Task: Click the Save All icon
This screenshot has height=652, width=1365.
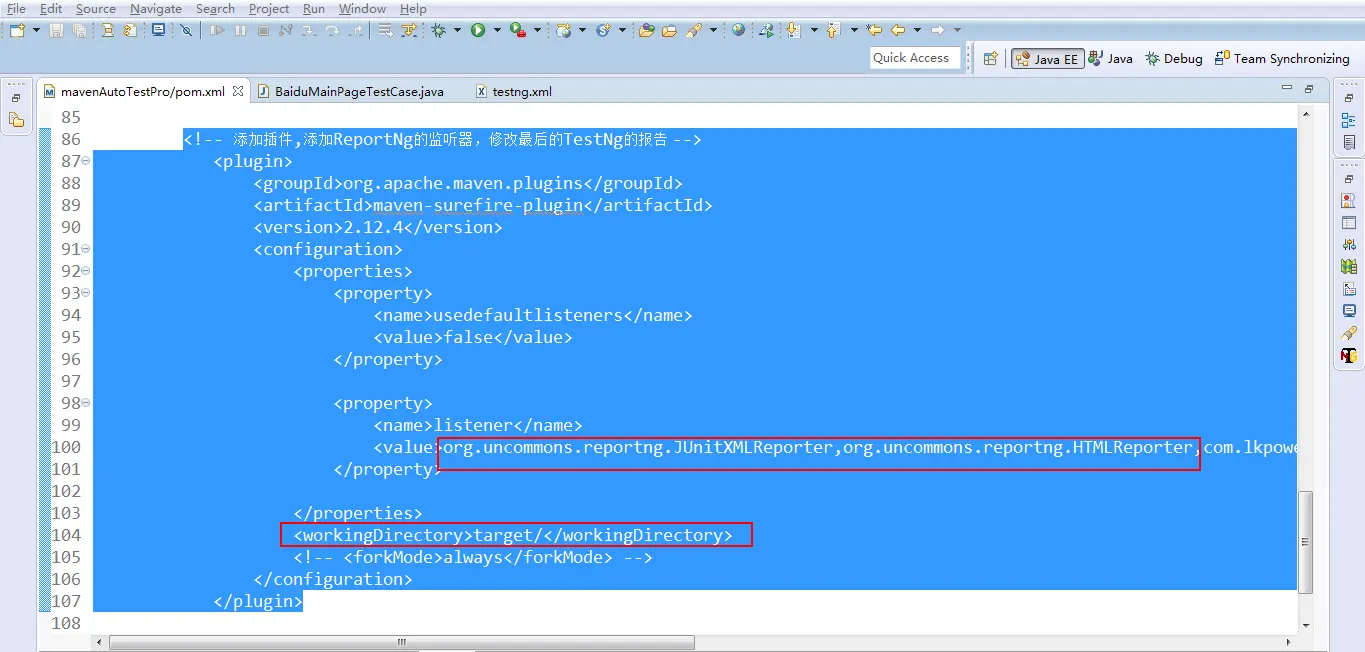Action: [78, 30]
